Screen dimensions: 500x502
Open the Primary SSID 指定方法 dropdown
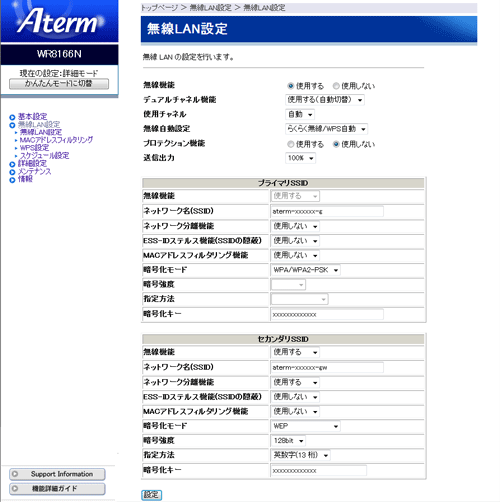tap(299, 299)
